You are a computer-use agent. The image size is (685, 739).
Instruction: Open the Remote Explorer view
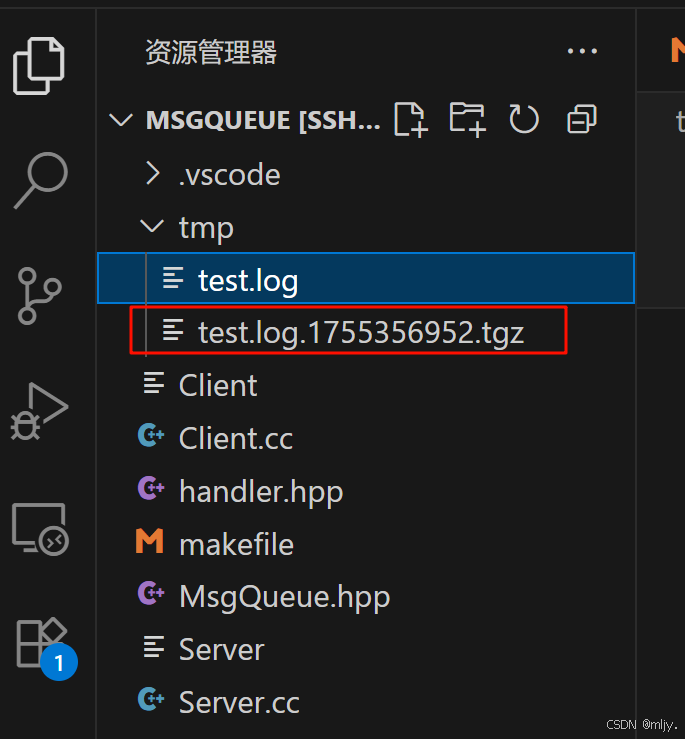click(40, 529)
